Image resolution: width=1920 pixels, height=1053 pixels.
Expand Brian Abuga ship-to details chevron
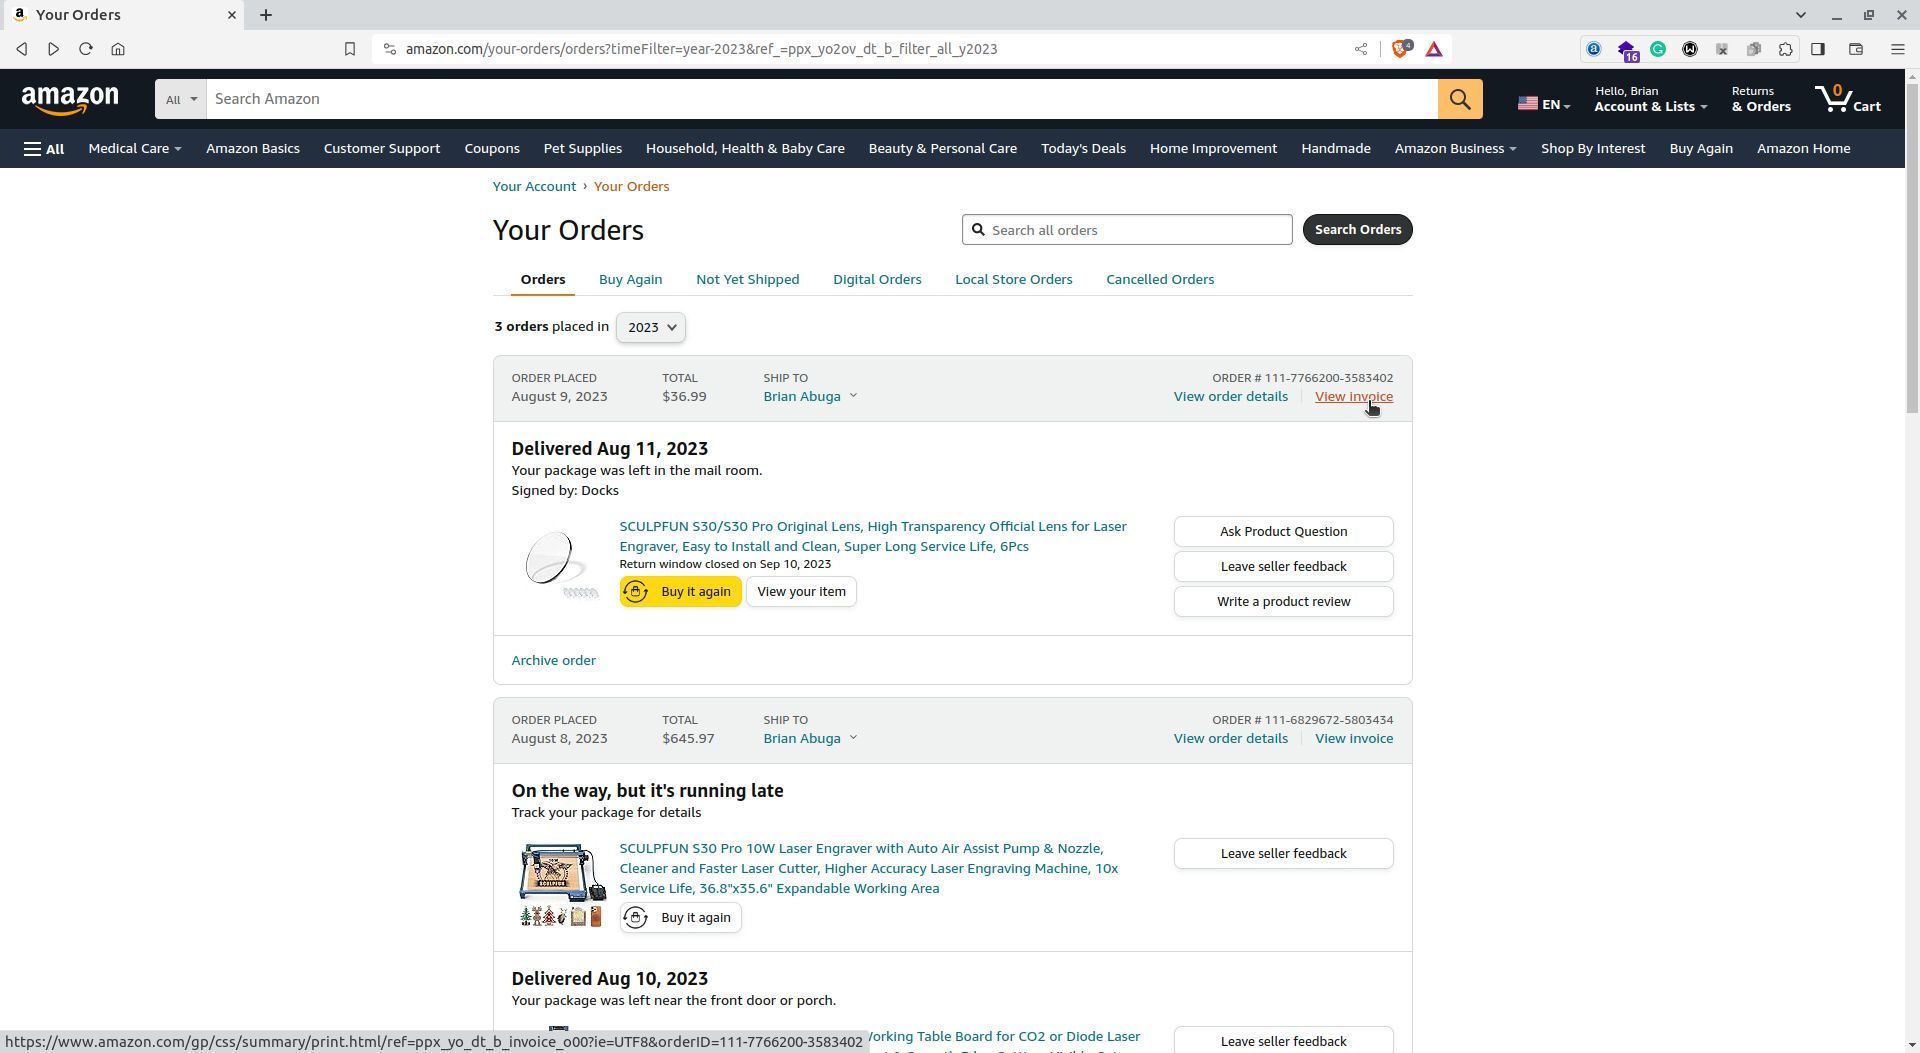tap(854, 396)
